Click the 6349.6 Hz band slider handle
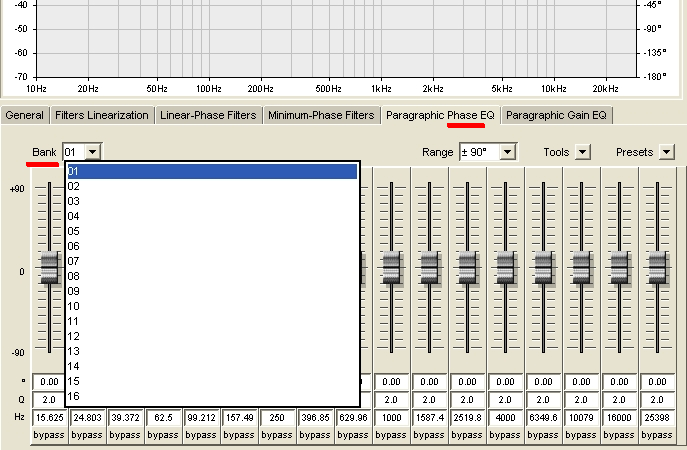 point(543,267)
